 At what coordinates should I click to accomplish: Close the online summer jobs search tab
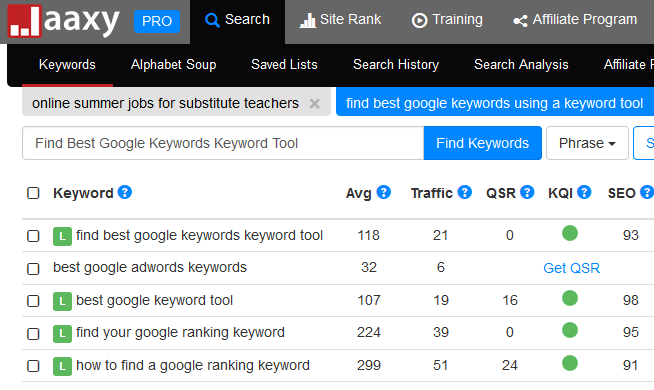tap(314, 103)
